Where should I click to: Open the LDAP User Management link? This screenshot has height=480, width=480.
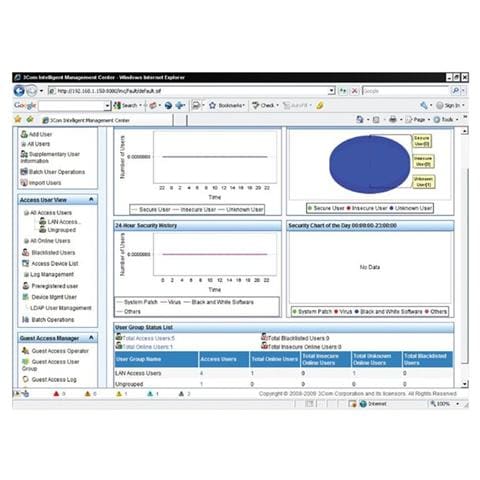(x=61, y=308)
